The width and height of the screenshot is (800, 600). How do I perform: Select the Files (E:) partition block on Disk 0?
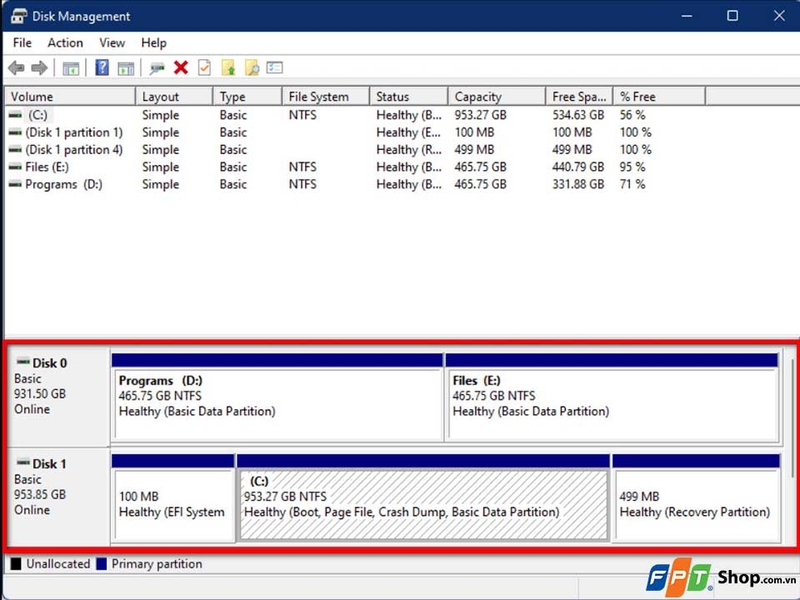pos(612,397)
